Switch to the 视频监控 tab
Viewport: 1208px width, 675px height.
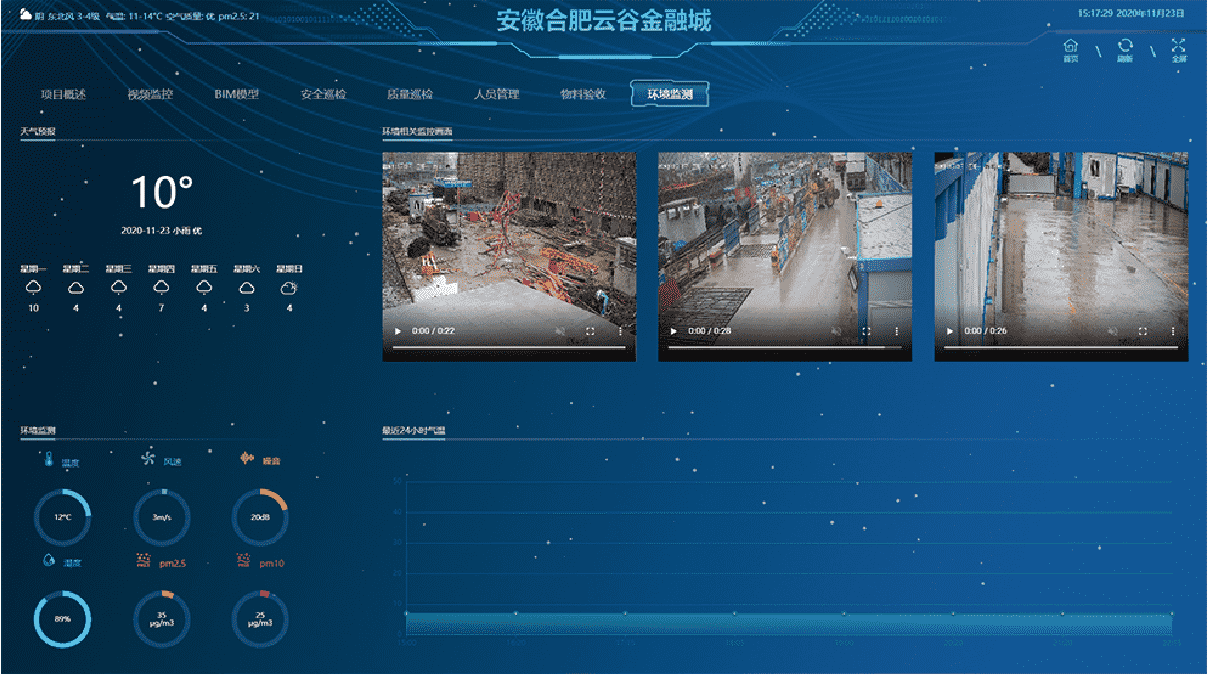(150, 94)
